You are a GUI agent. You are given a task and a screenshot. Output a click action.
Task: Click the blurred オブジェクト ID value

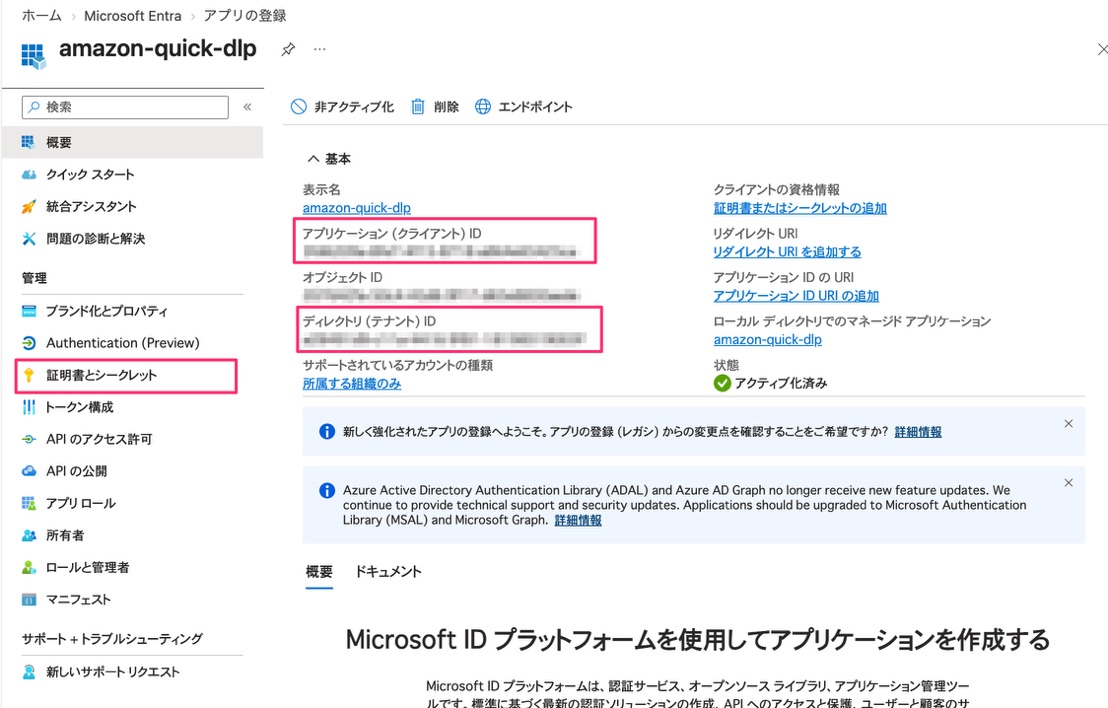coord(442,295)
